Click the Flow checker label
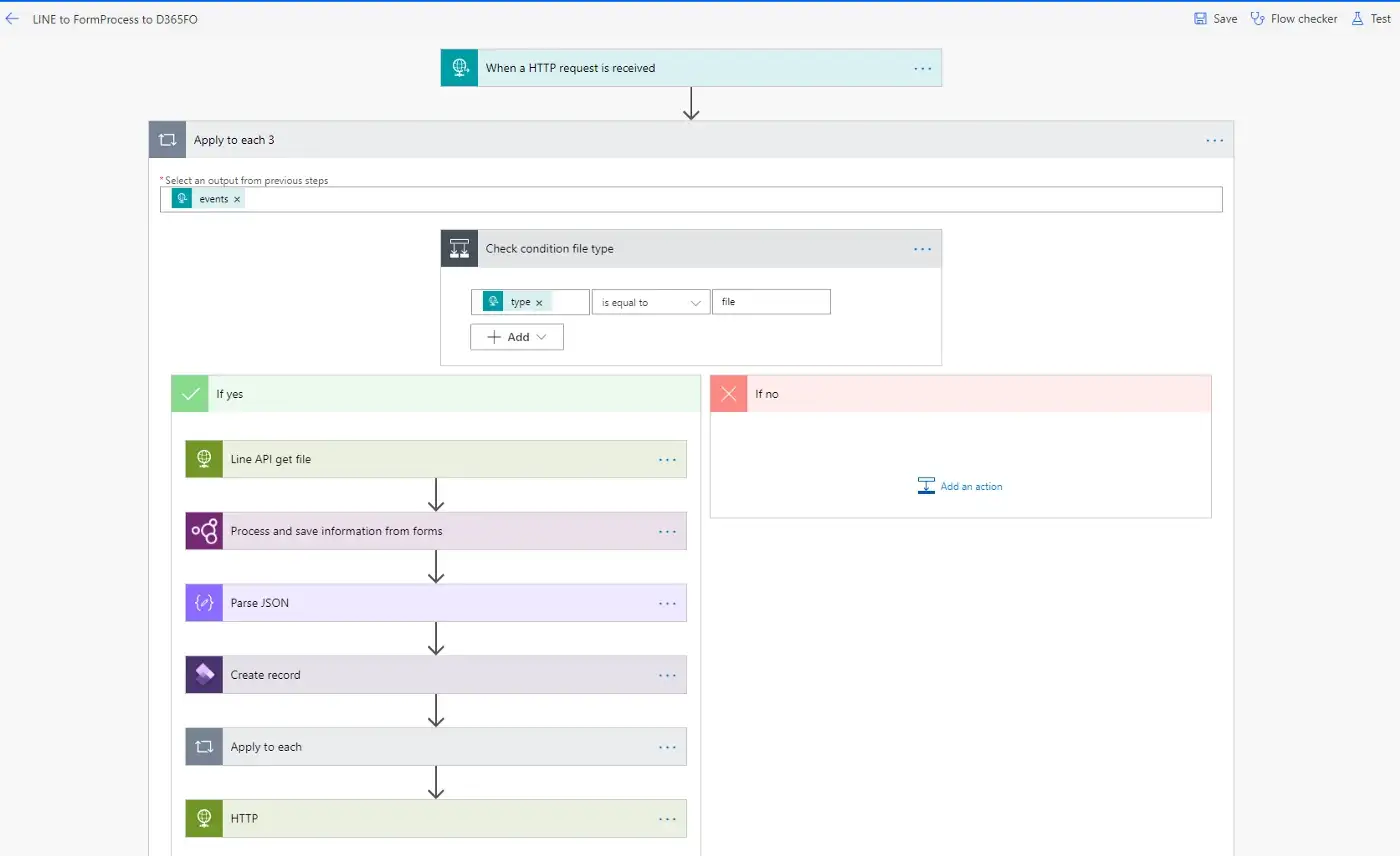Screen dimensions: 1400x856 1304,19
